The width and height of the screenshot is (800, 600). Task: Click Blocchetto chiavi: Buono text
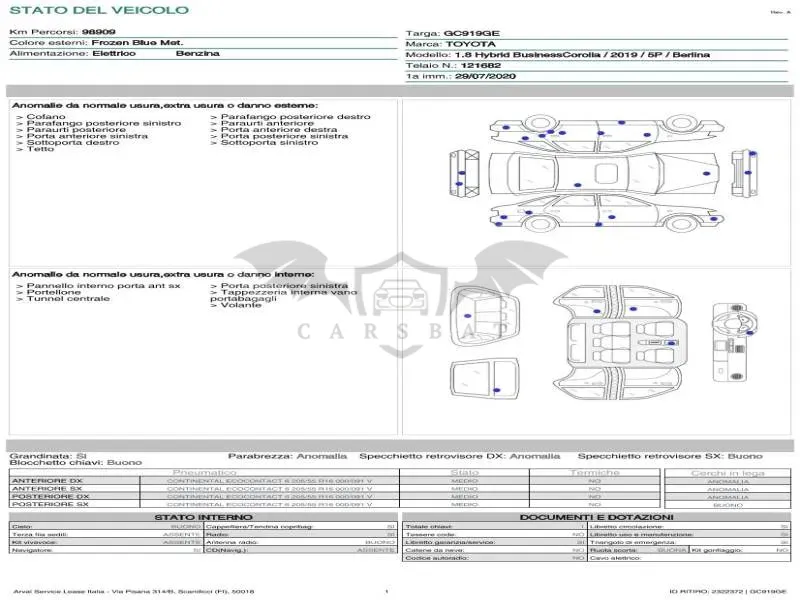tap(76, 463)
